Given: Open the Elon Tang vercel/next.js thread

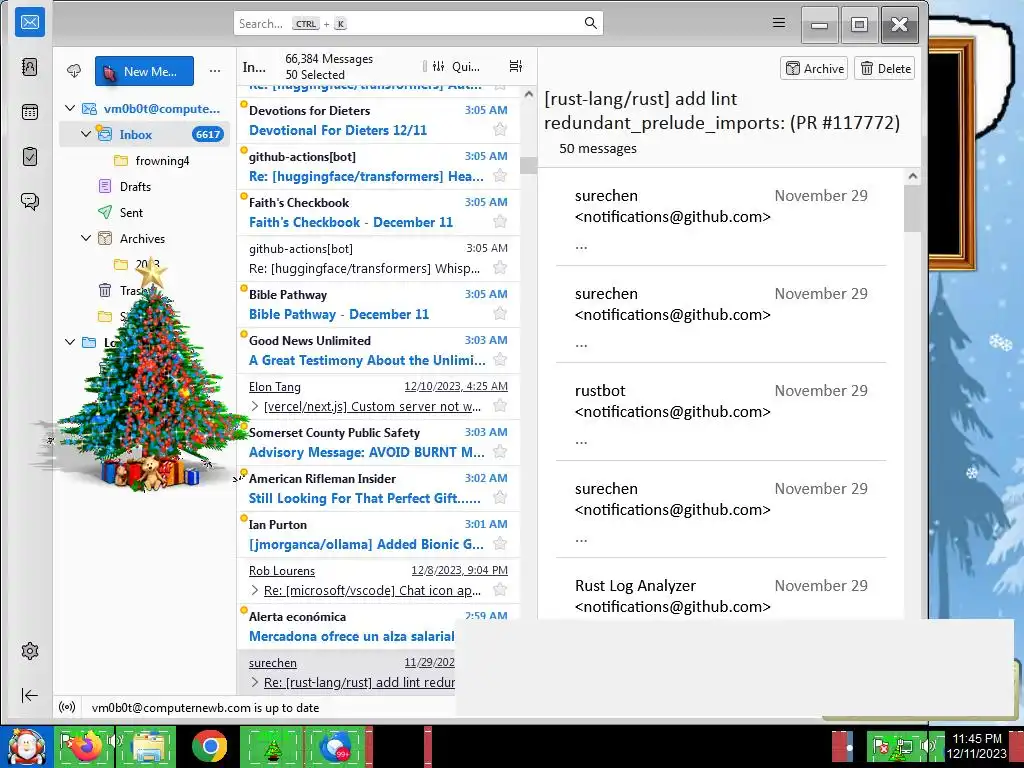Looking at the screenshot, I should 378,396.
